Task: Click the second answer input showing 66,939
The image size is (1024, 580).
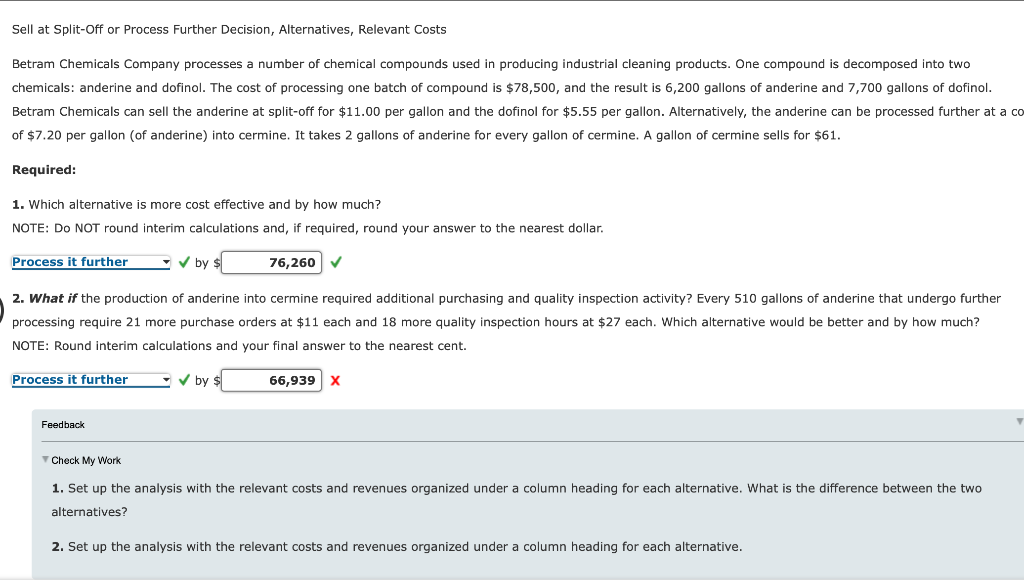Action: pos(271,380)
